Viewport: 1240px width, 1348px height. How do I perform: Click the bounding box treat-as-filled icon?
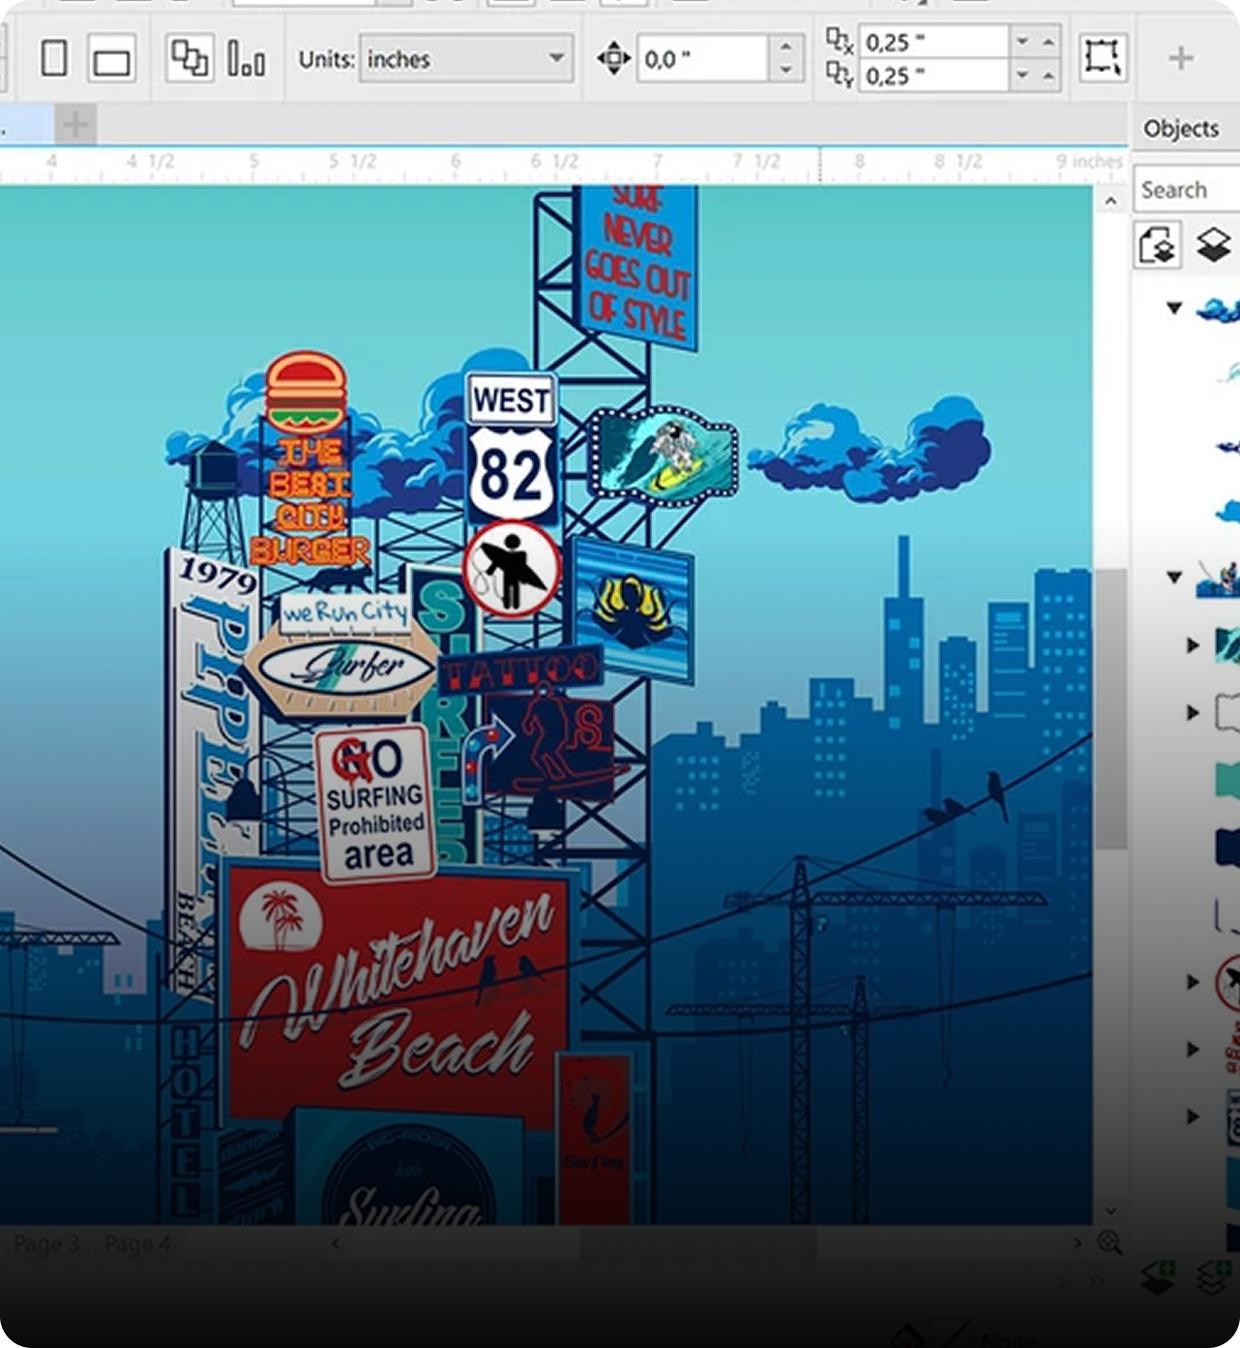click(x=1103, y=58)
